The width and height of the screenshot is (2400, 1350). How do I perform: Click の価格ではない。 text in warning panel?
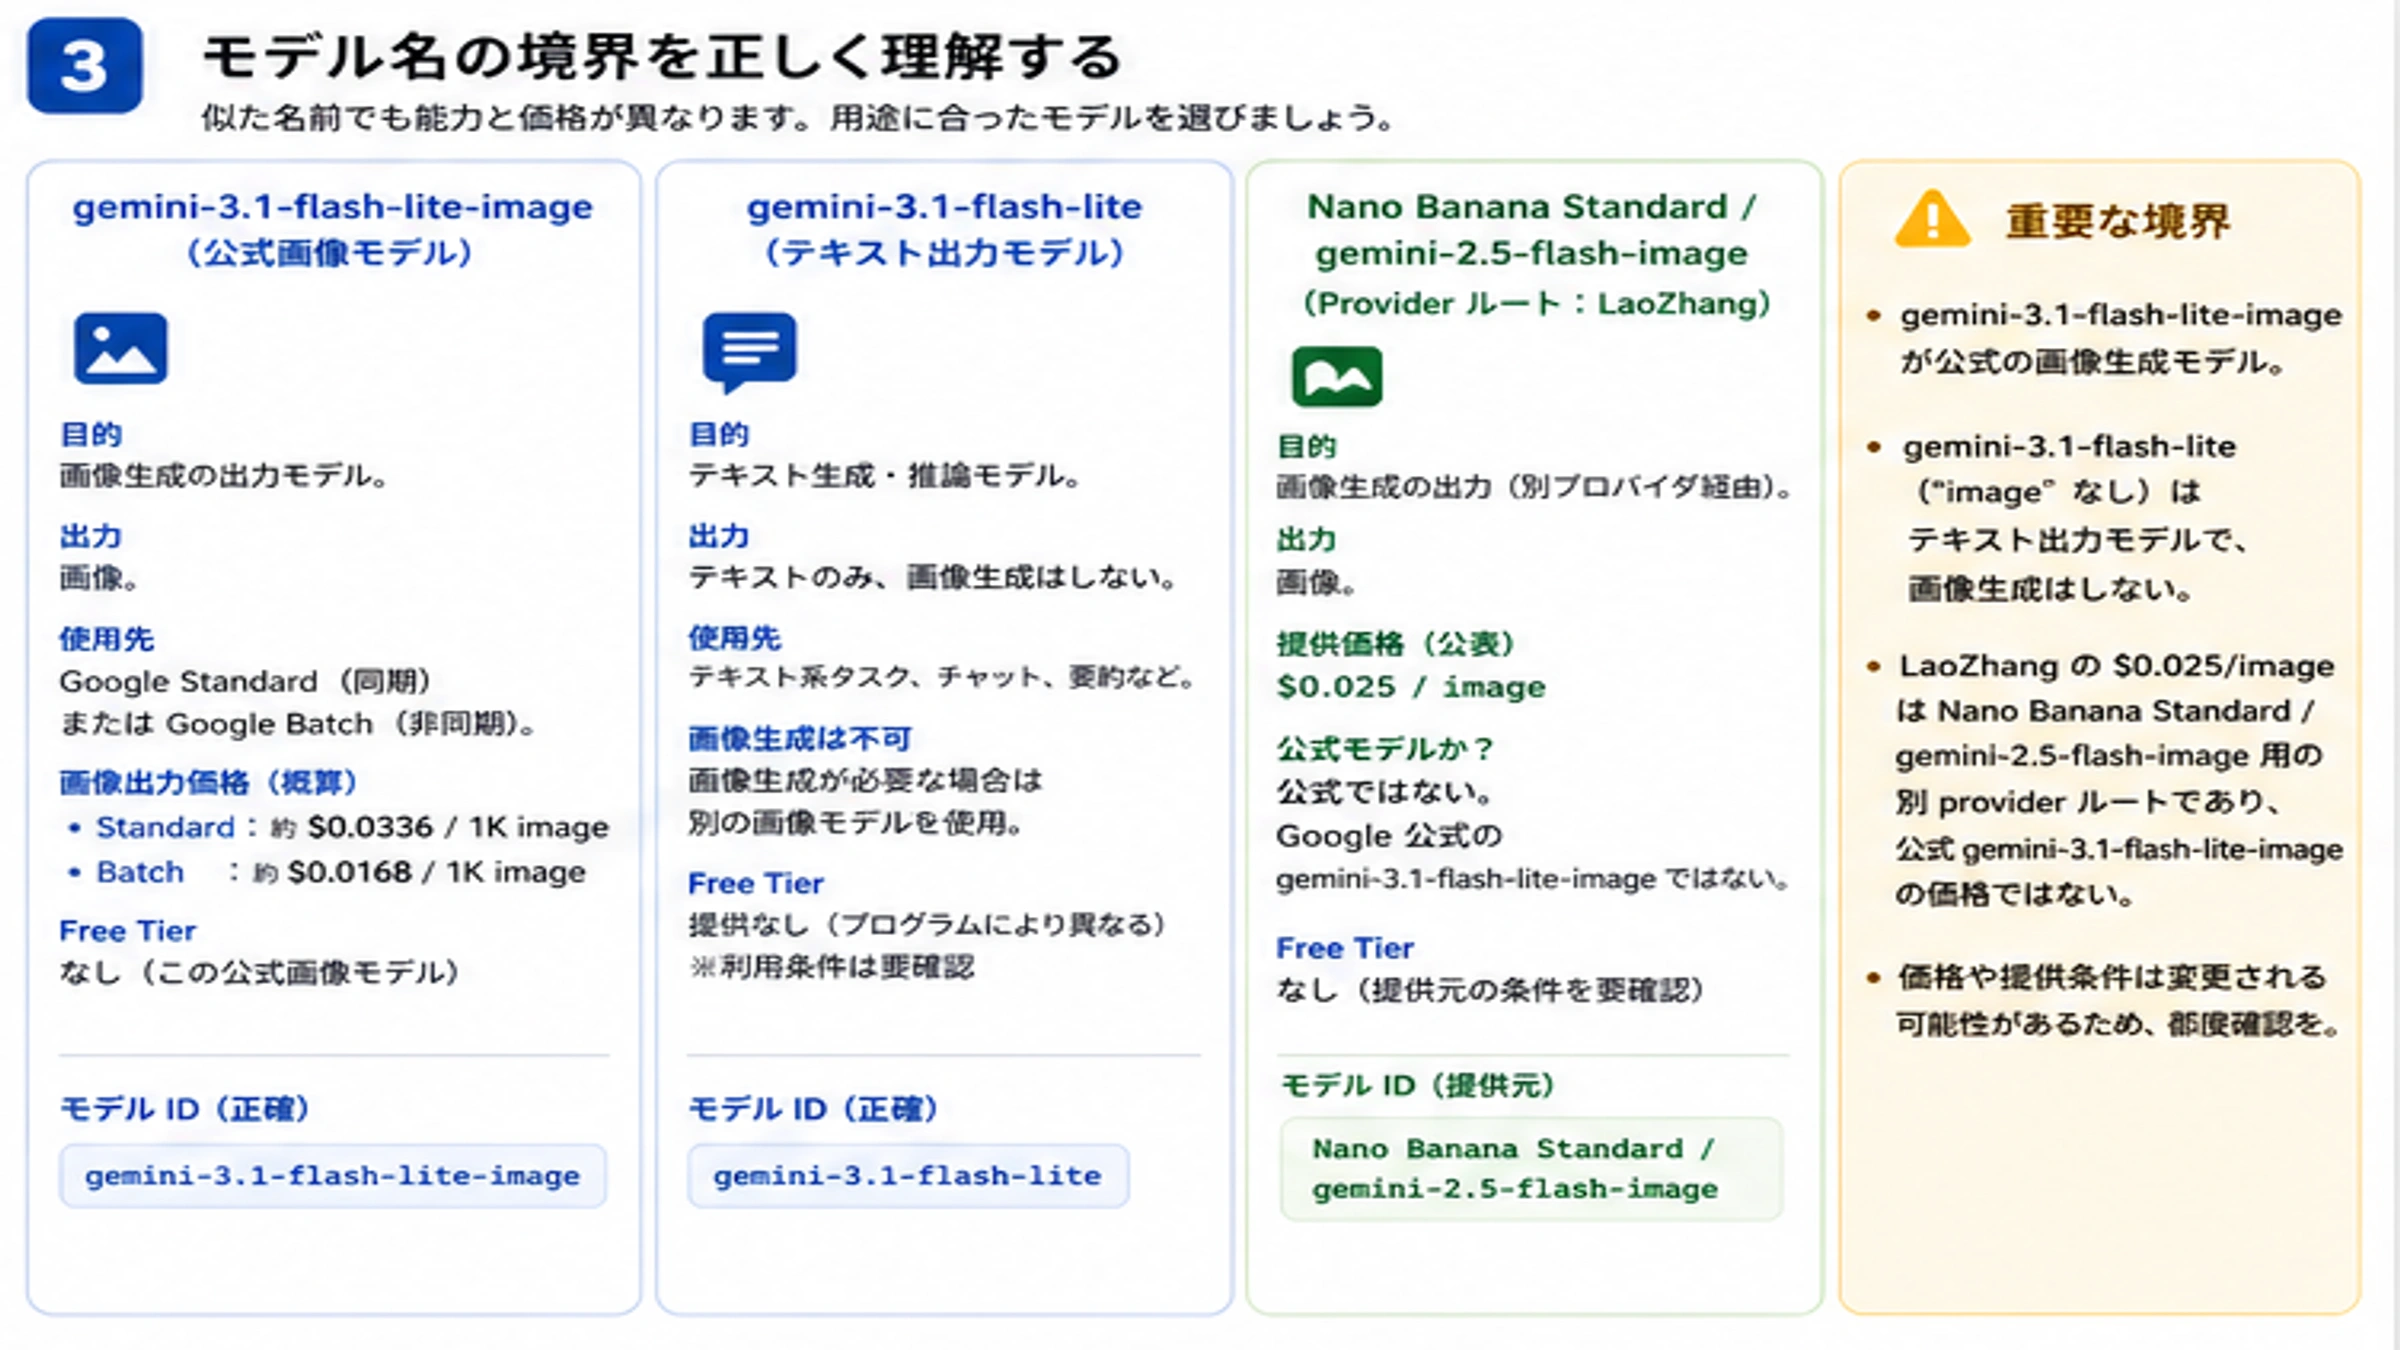pos(2015,895)
